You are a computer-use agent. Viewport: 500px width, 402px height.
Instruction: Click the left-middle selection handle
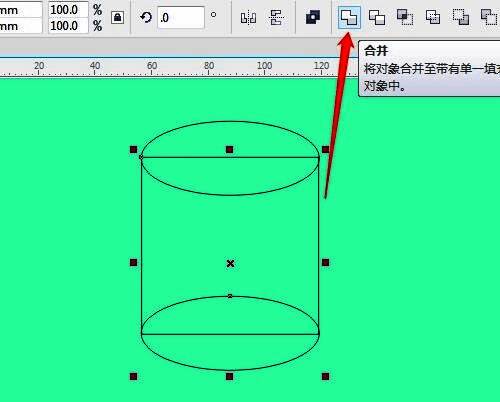[x=133, y=263]
